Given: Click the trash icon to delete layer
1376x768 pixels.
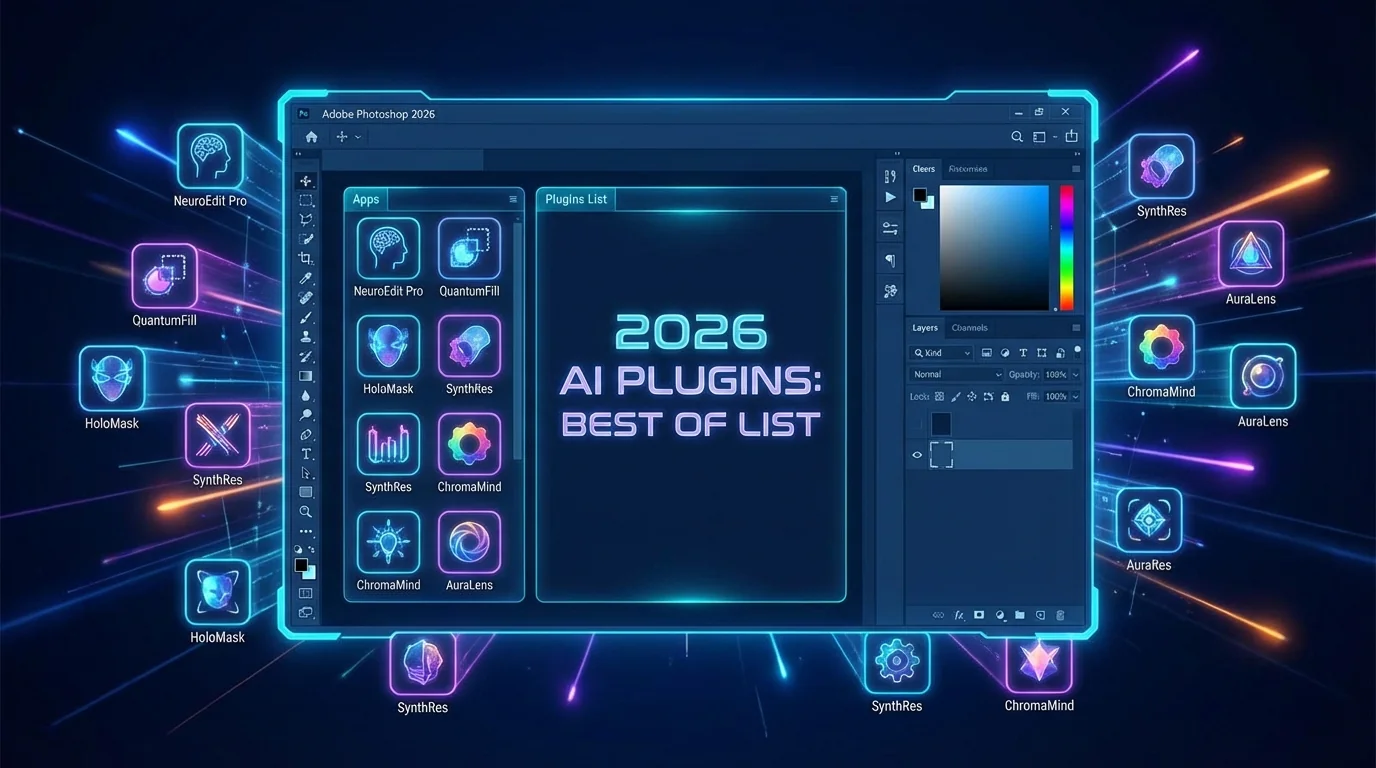Looking at the screenshot, I should 1060,615.
